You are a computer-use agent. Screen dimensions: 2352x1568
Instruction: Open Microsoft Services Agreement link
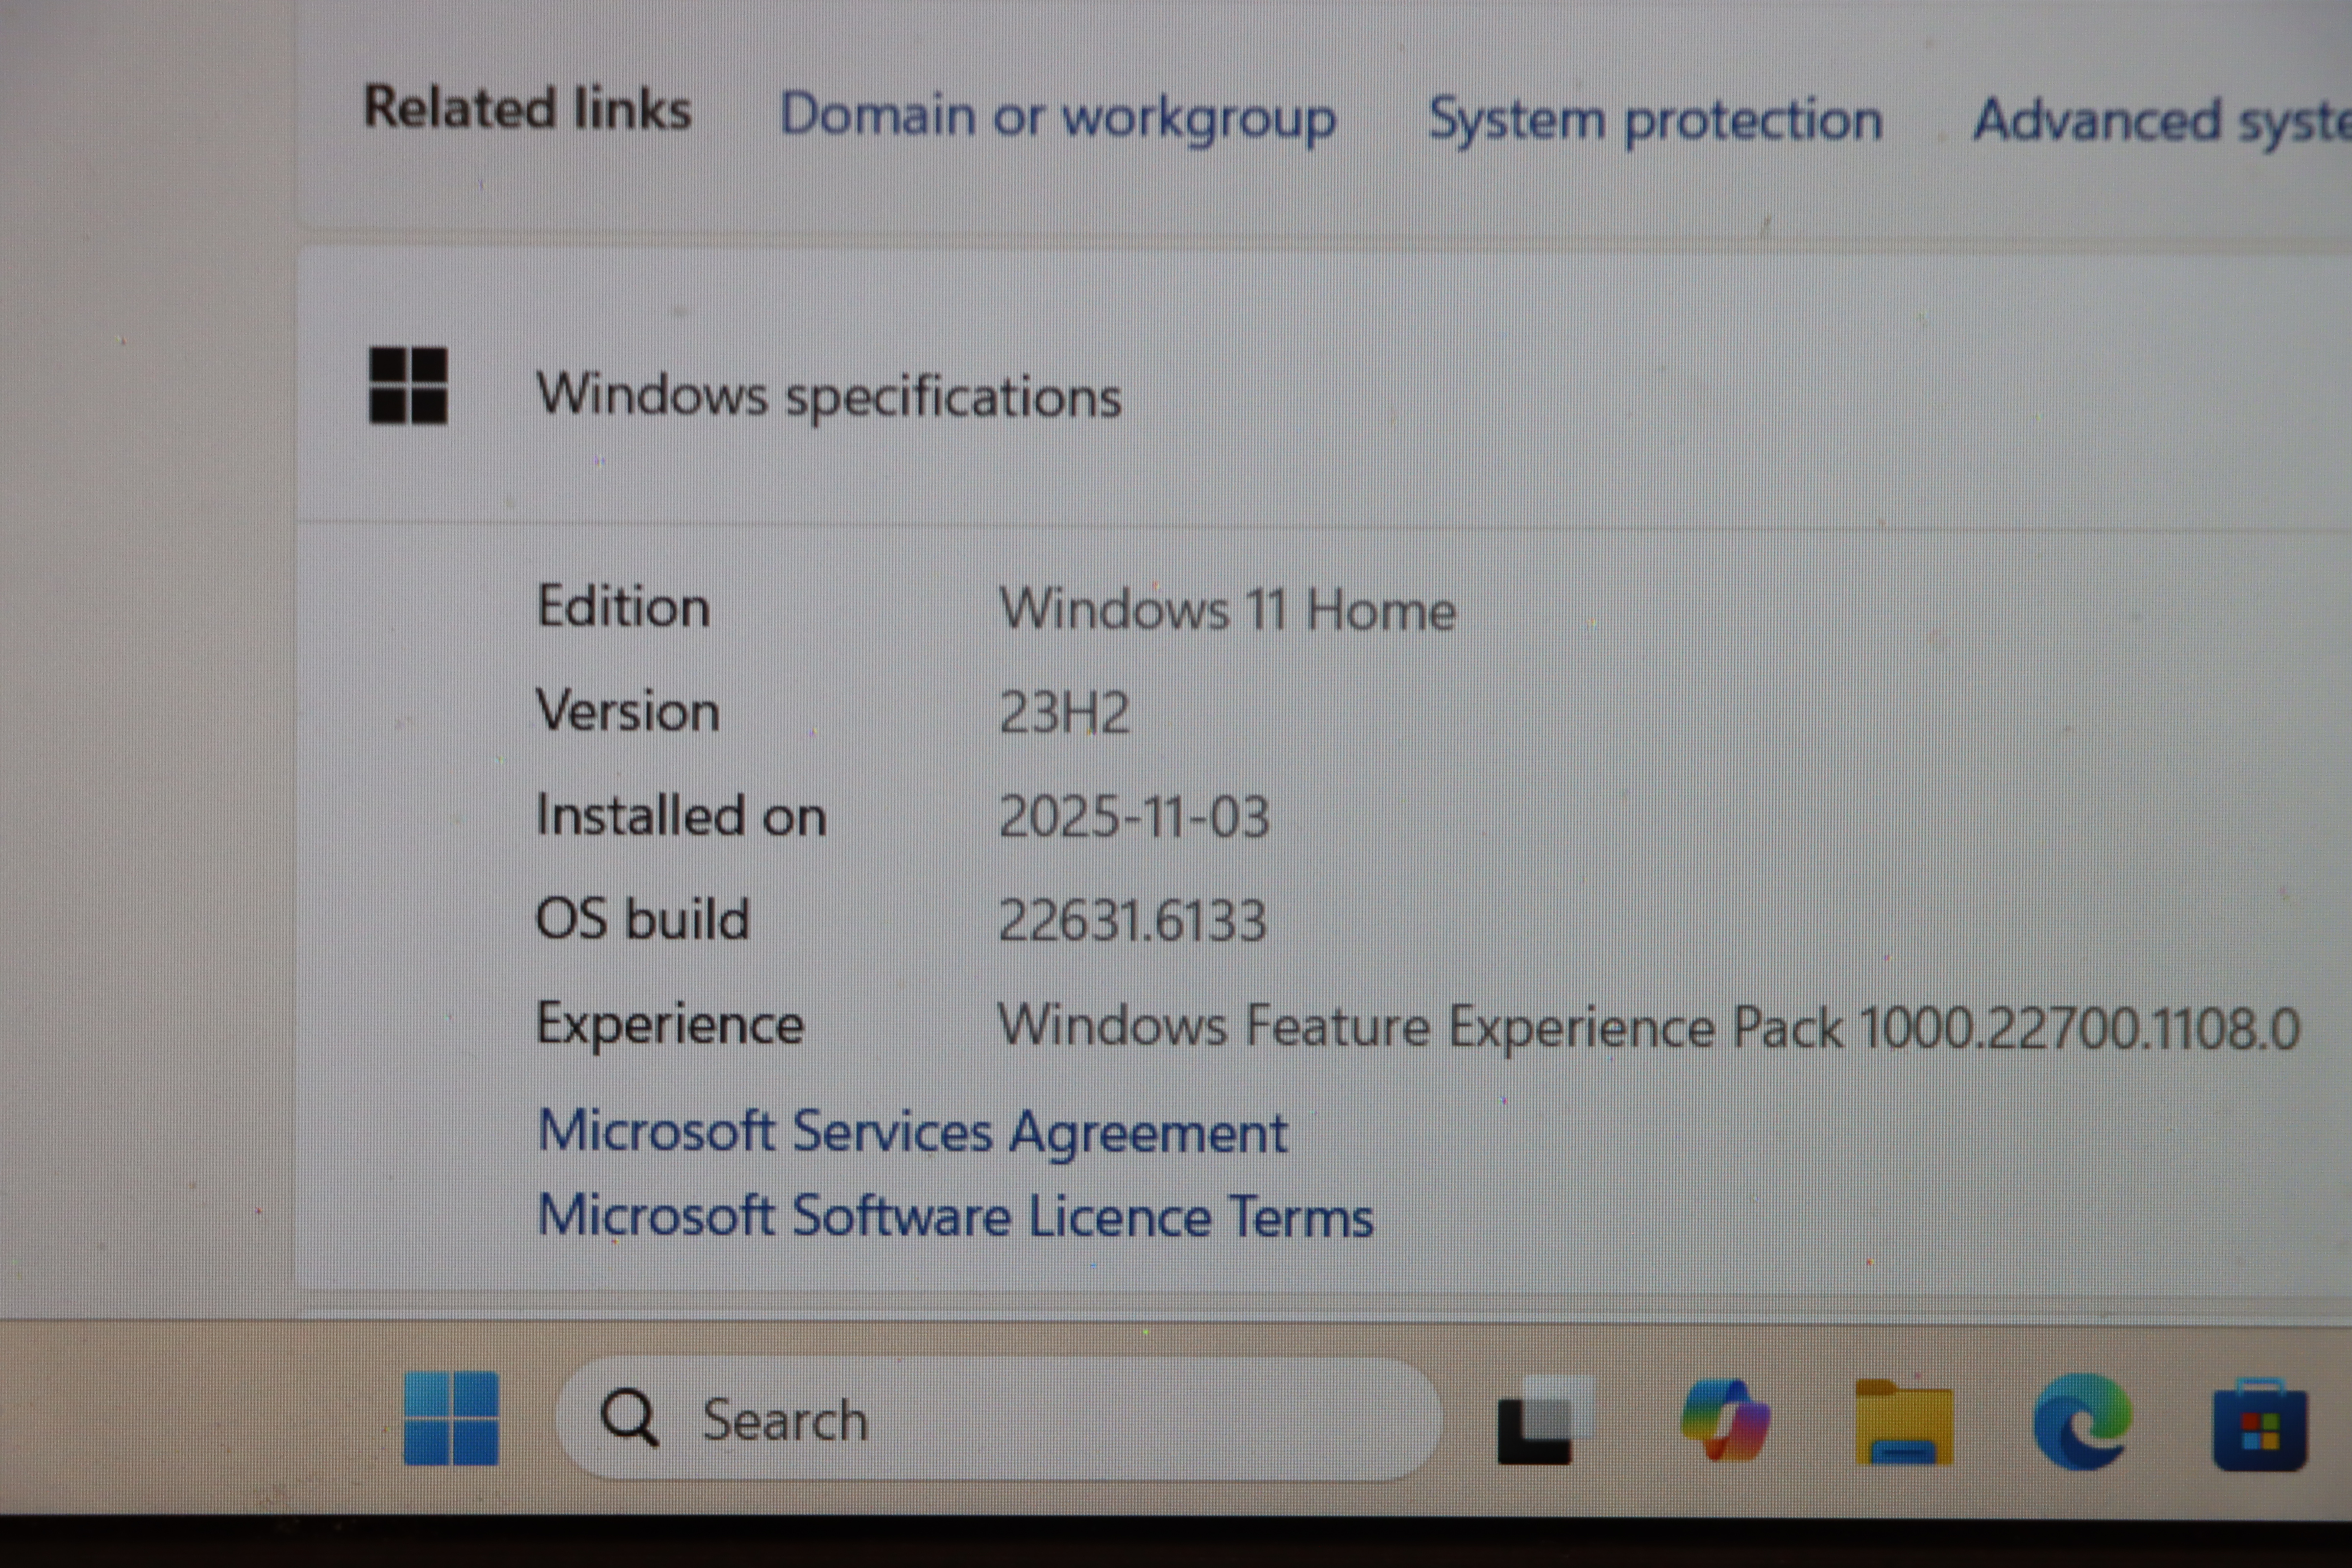912,1132
